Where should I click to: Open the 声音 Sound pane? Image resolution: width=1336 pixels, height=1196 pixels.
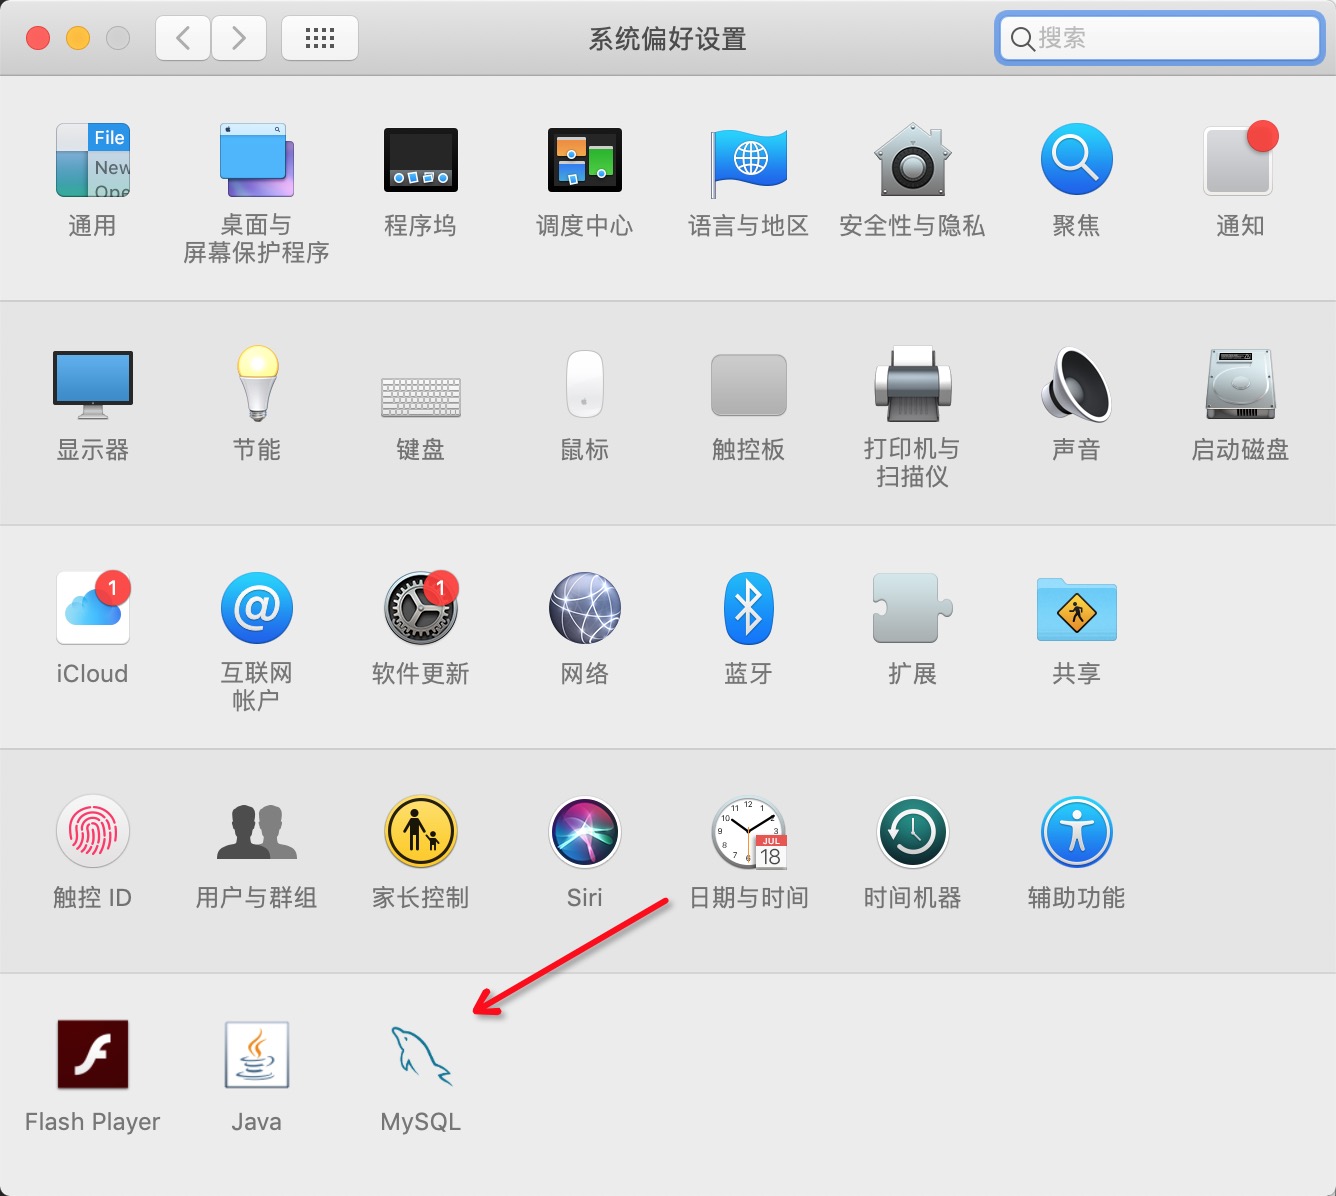[1077, 384]
